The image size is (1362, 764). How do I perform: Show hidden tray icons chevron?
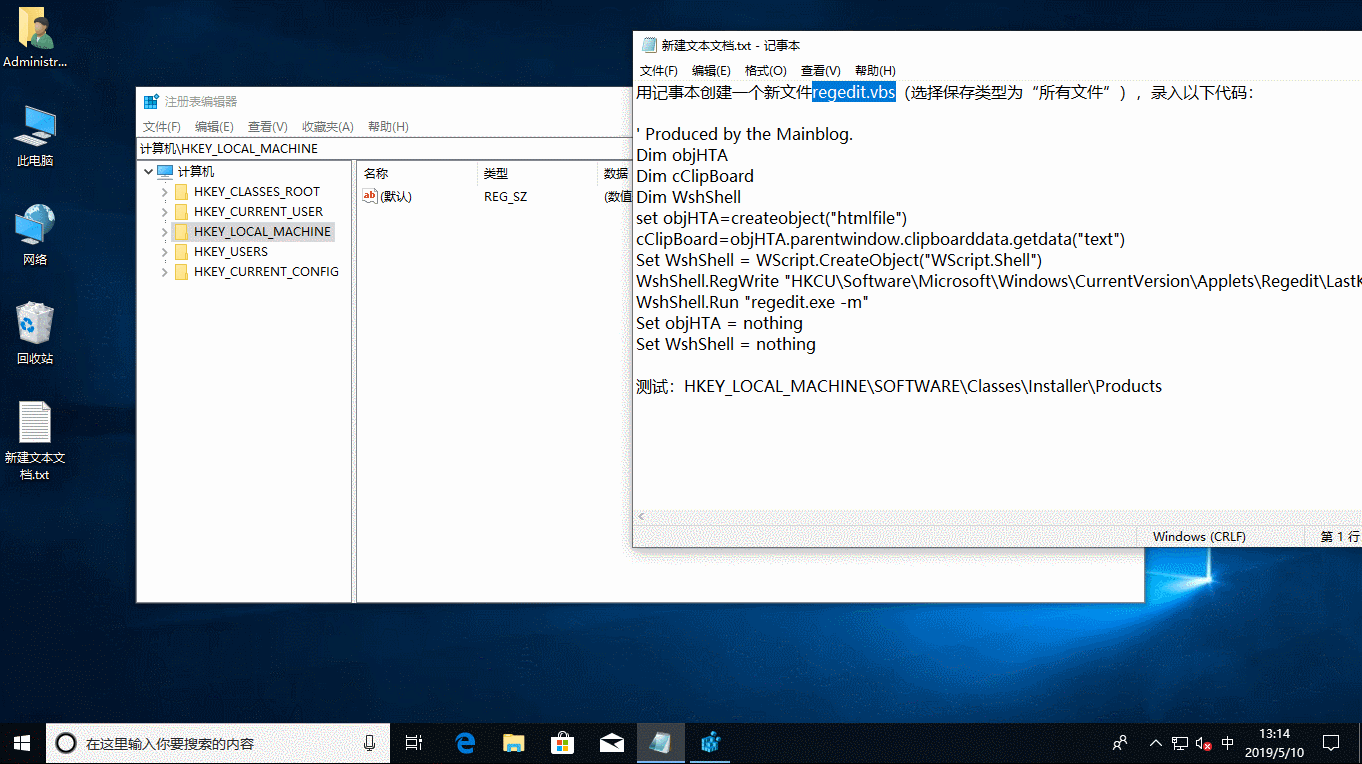(1156, 743)
